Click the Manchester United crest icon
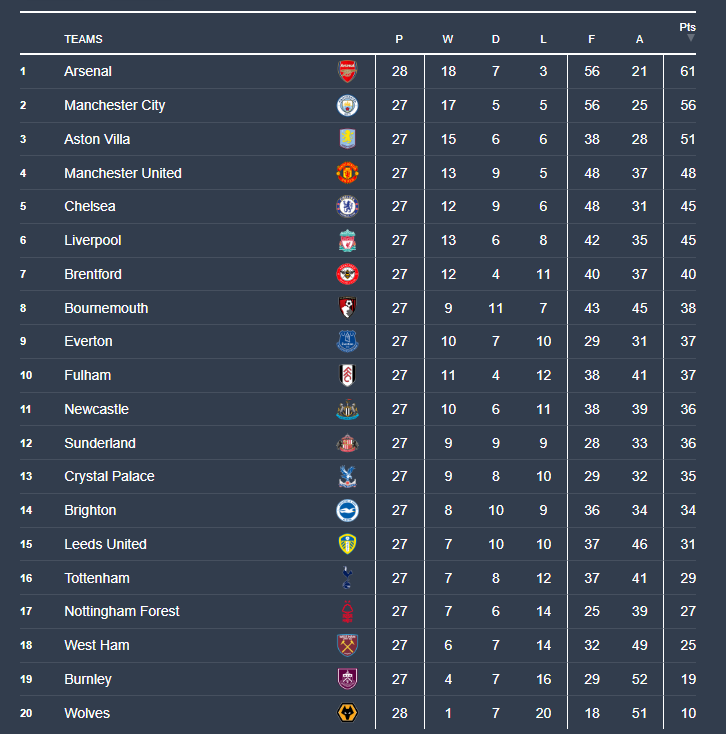Screen dimensions: 726x734 pyautogui.click(x=347, y=173)
